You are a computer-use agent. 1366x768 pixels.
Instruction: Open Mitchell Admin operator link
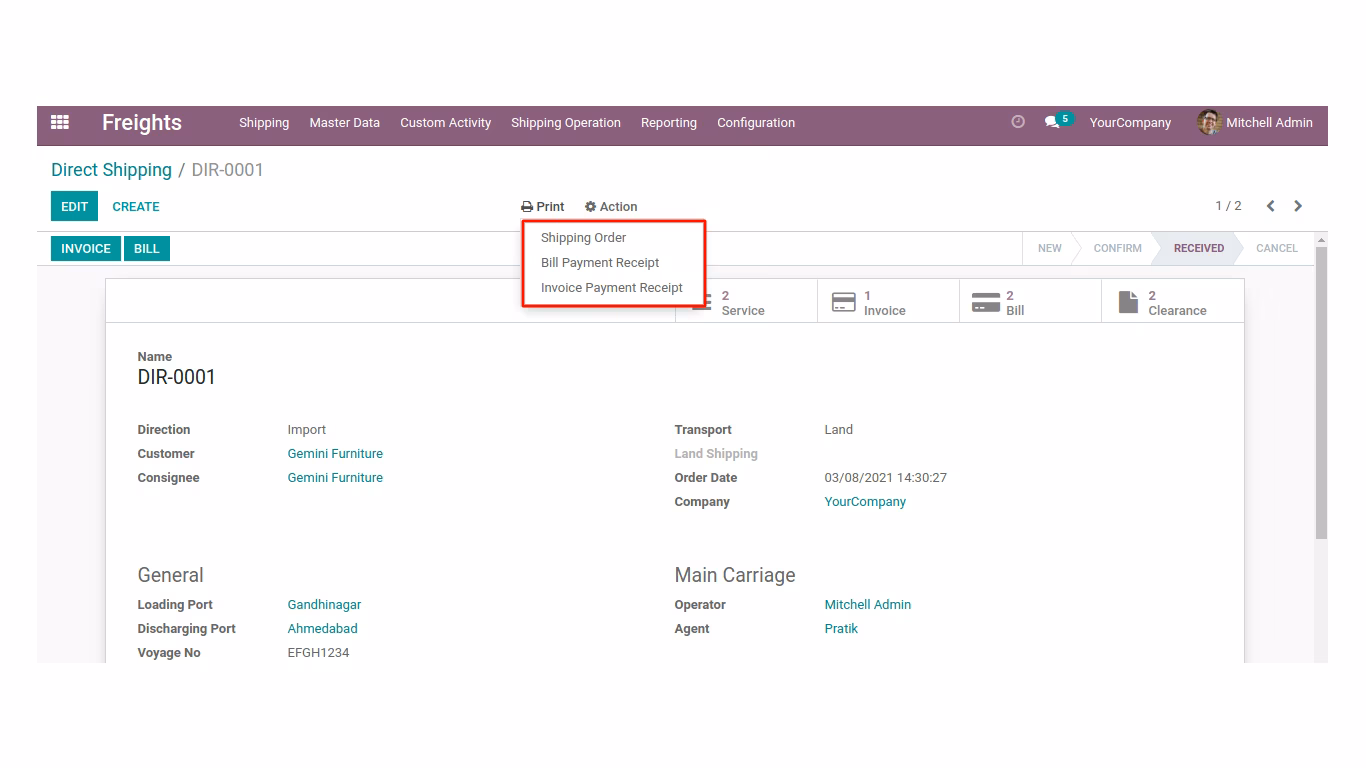click(x=868, y=605)
